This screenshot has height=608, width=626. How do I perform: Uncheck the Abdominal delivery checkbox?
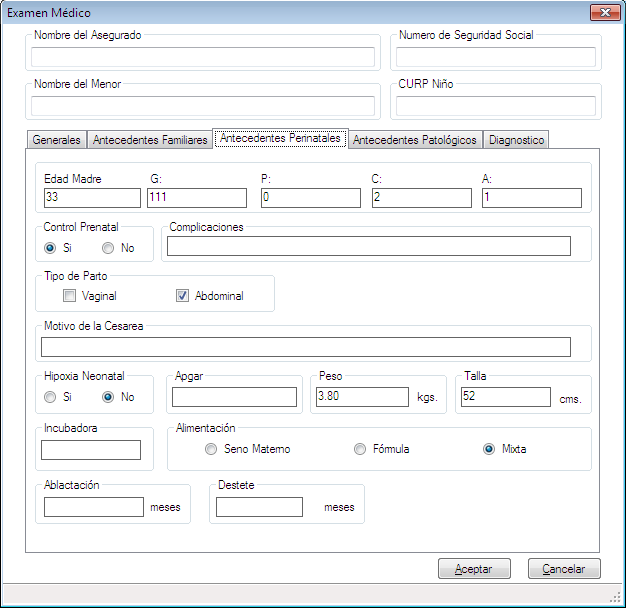pyautogui.click(x=182, y=296)
